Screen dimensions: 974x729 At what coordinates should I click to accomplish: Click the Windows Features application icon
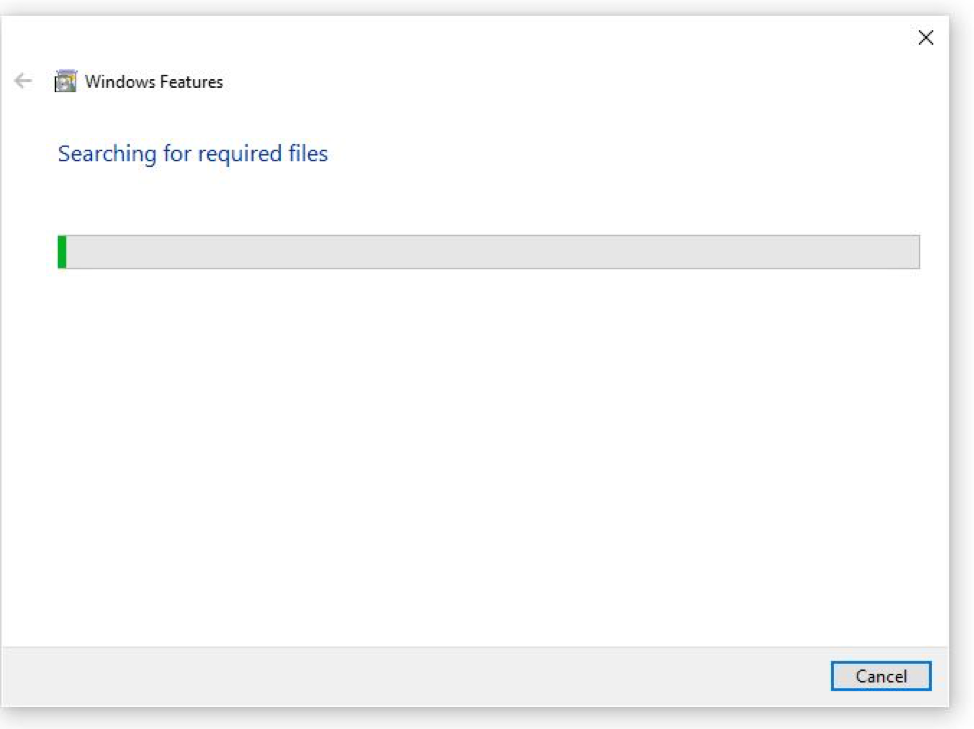point(65,81)
